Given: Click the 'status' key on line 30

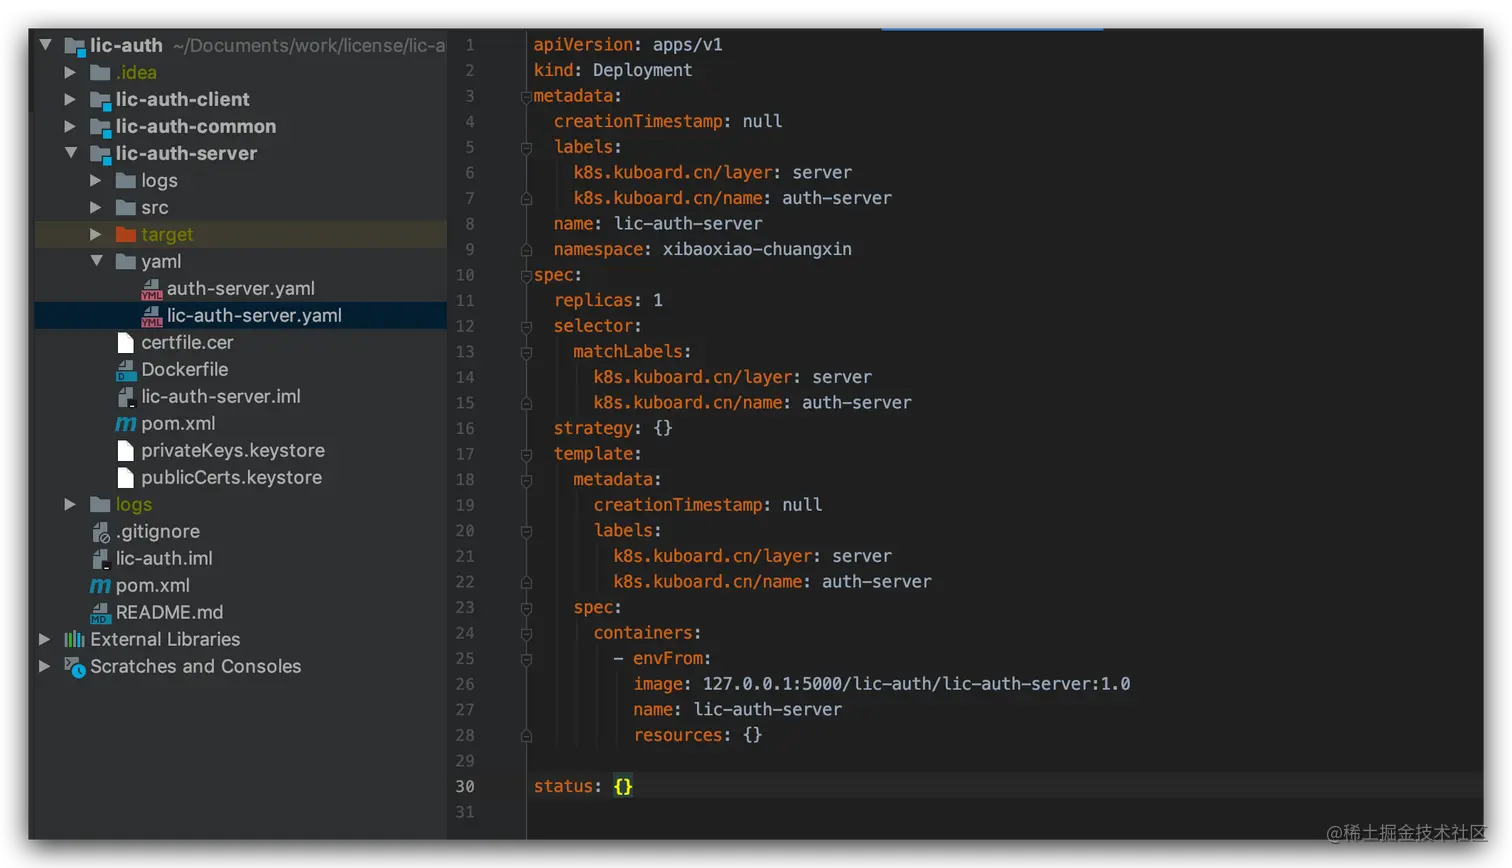Looking at the screenshot, I should pyautogui.click(x=563, y=786).
